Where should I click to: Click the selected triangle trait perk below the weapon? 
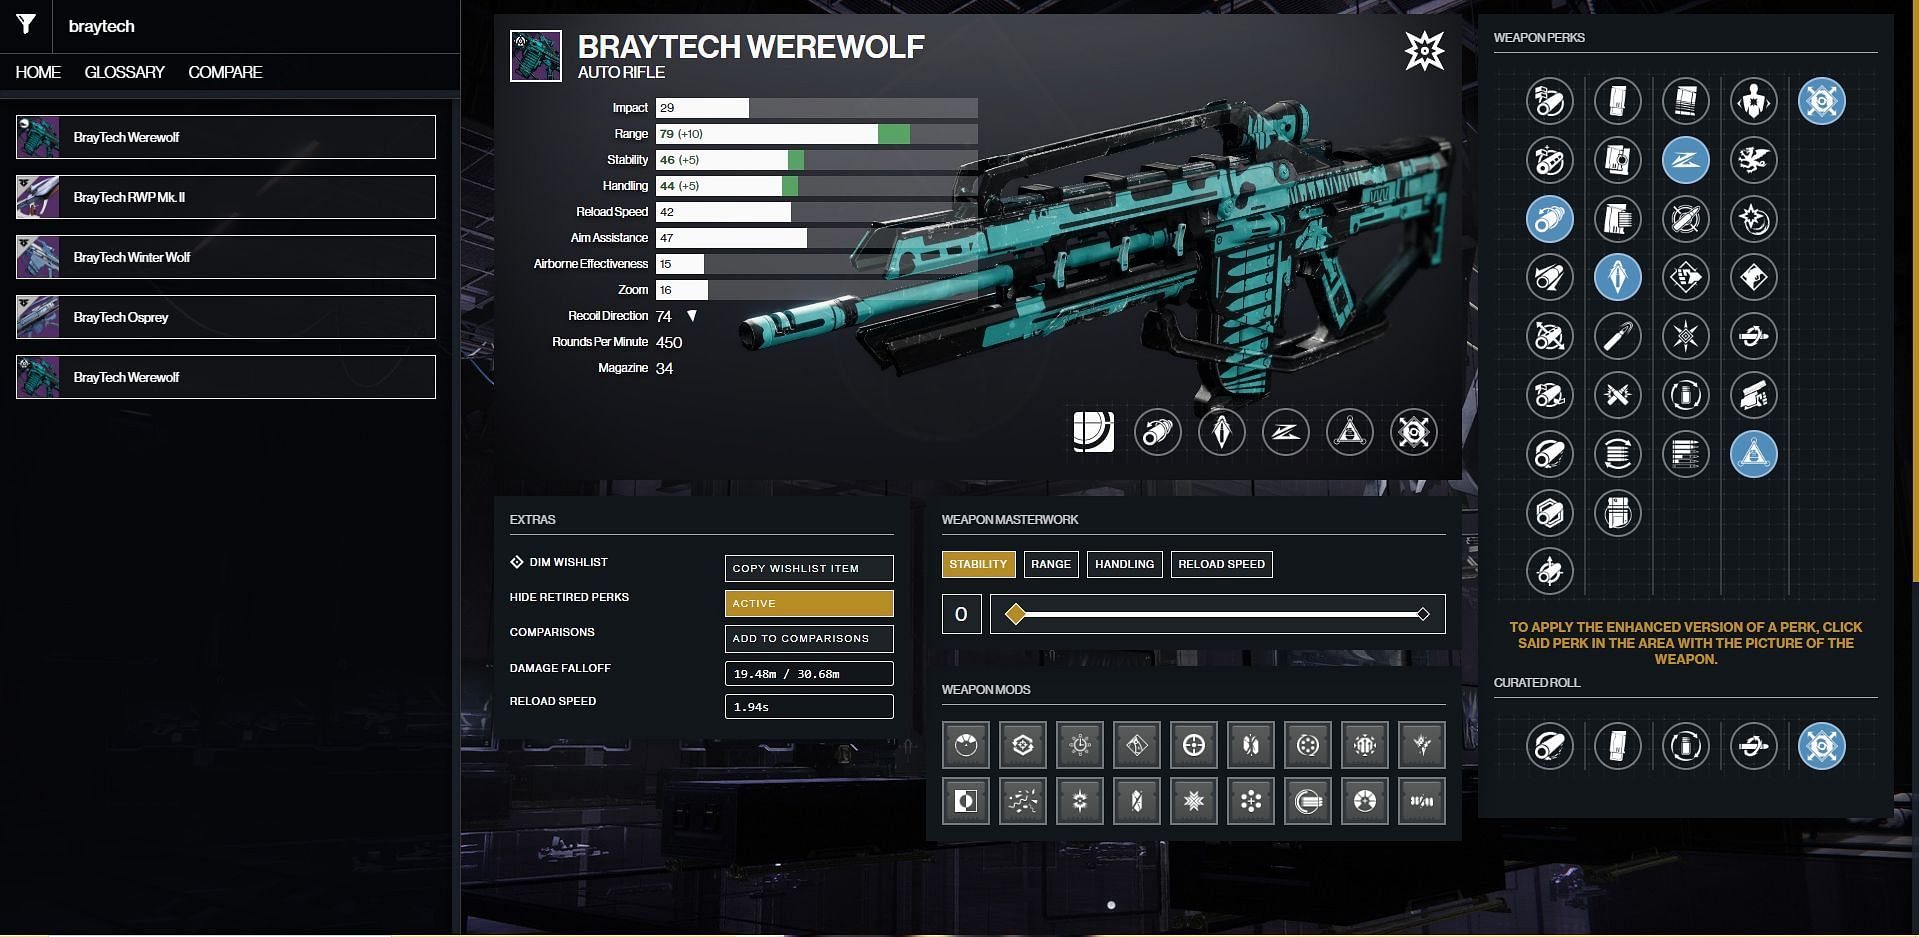click(1350, 432)
